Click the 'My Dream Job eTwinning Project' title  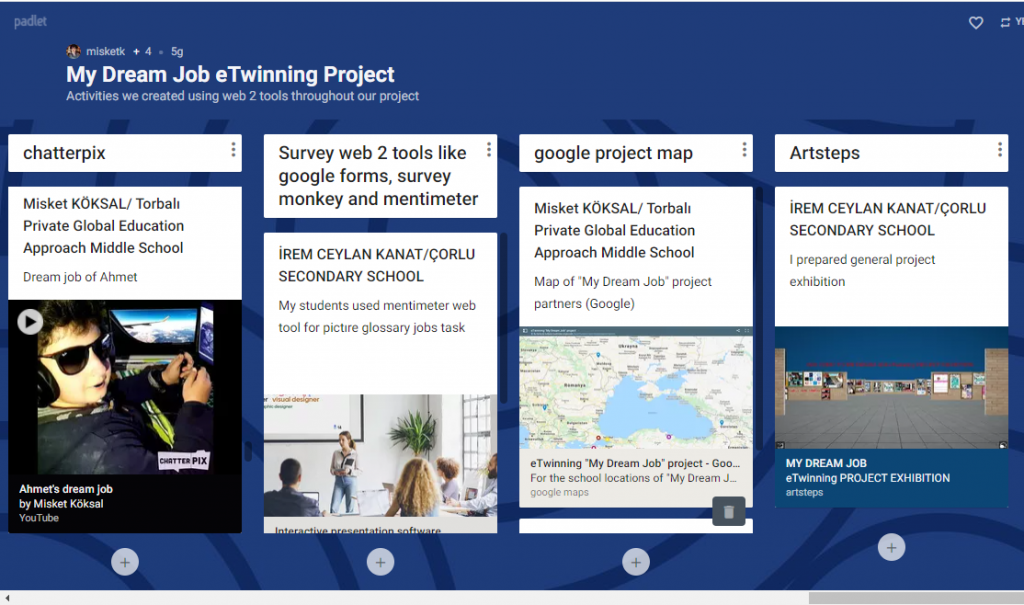[230, 74]
